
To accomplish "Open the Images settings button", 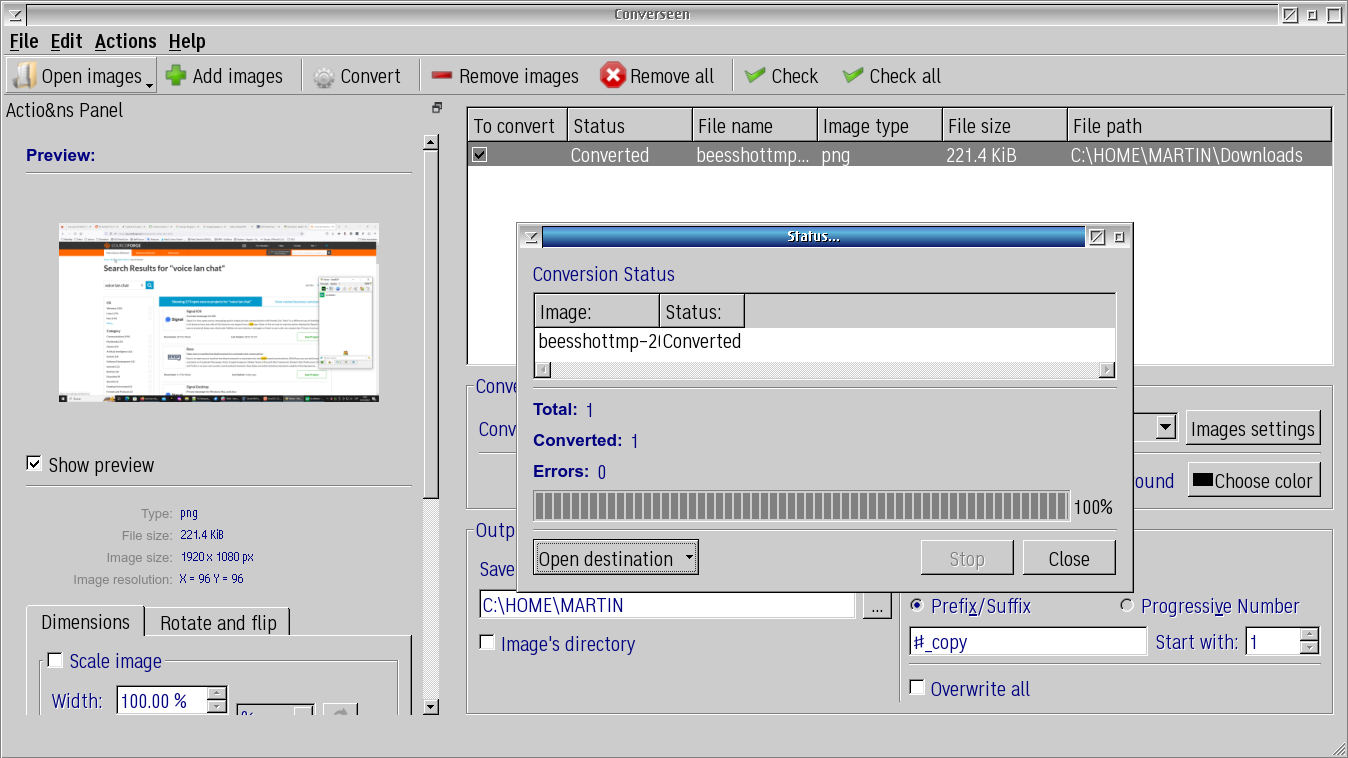I will (1252, 429).
